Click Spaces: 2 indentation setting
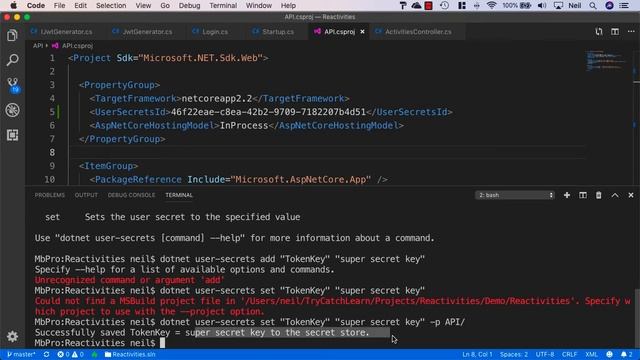This screenshot has width=640, height=360. click(x=514, y=354)
